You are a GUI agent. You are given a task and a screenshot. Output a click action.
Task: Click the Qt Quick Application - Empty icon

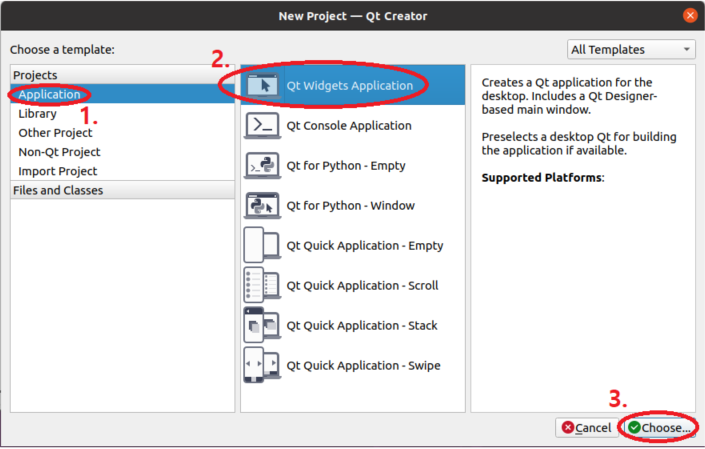click(x=263, y=245)
